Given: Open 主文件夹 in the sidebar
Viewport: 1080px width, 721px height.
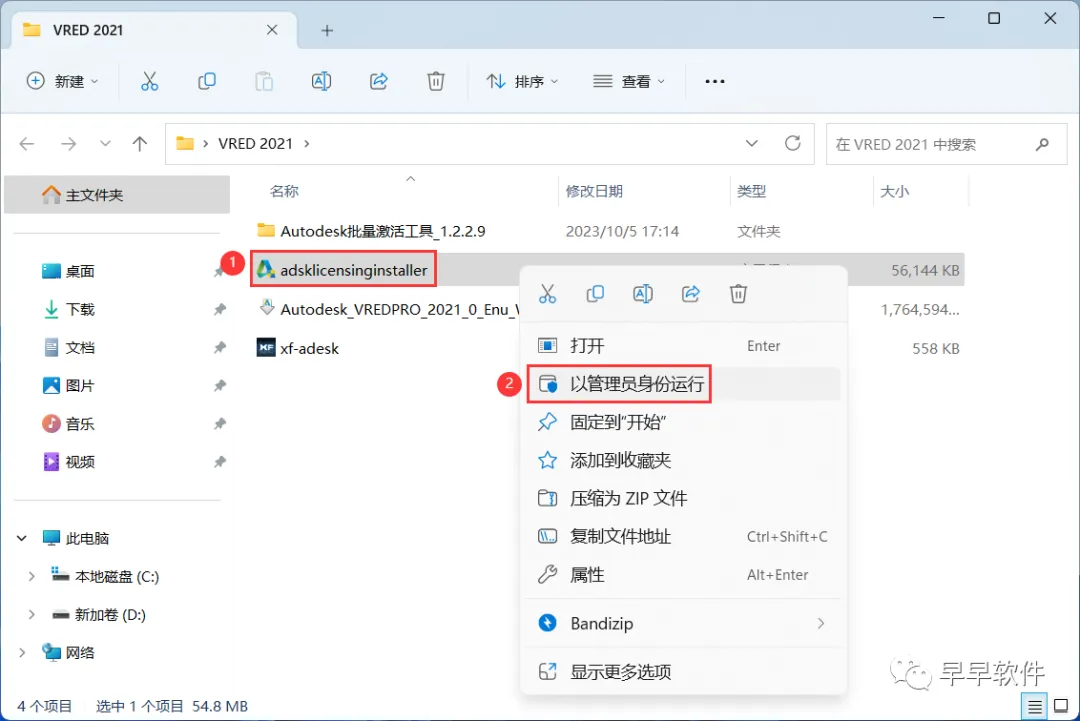Looking at the screenshot, I should (x=117, y=195).
